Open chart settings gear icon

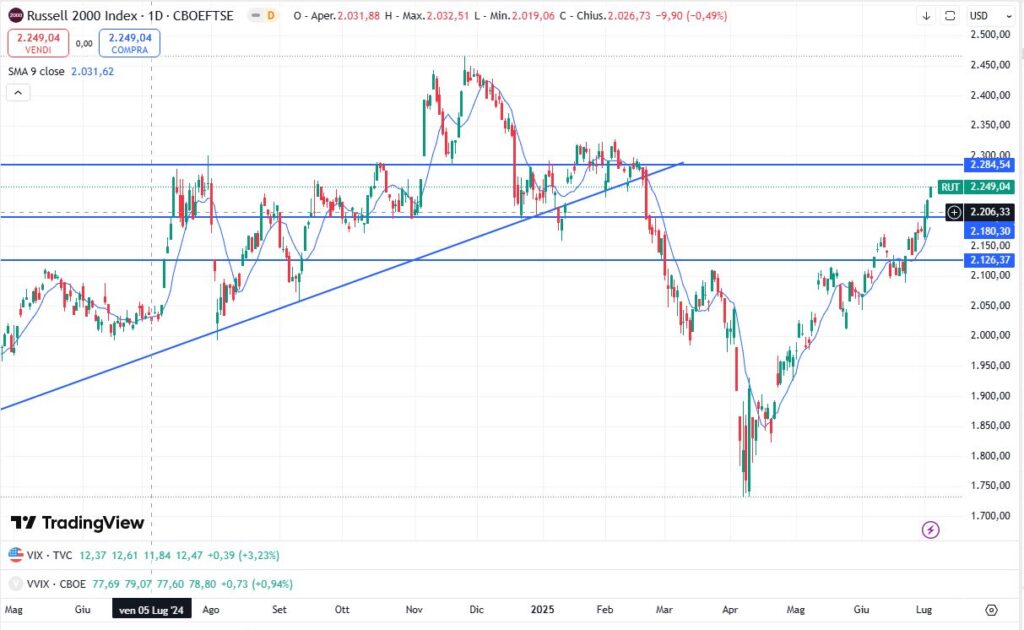(x=991, y=609)
